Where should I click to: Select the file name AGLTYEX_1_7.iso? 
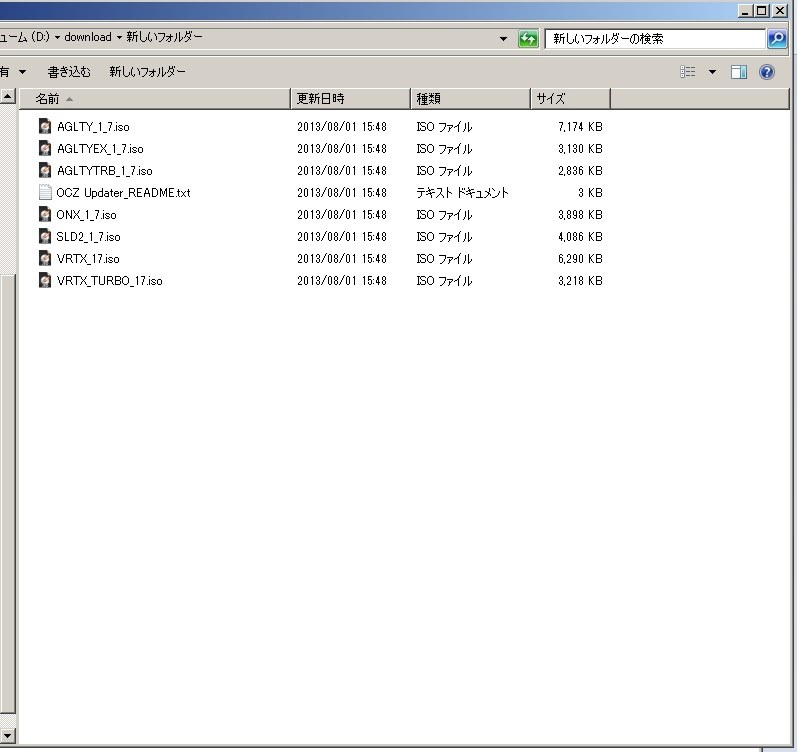100,149
